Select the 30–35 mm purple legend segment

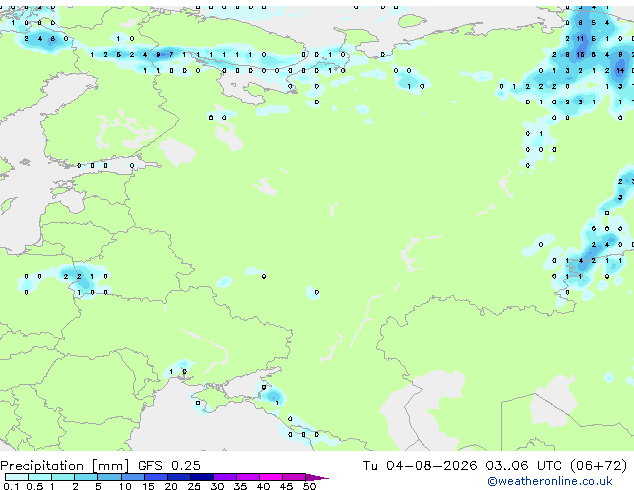pyautogui.click(x=225, y=477)
